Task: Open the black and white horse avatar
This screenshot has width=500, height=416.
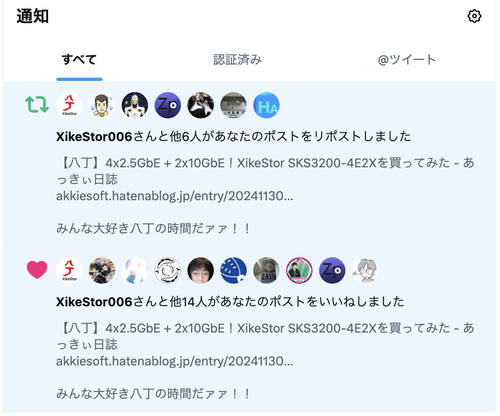Action: point(201,105)
